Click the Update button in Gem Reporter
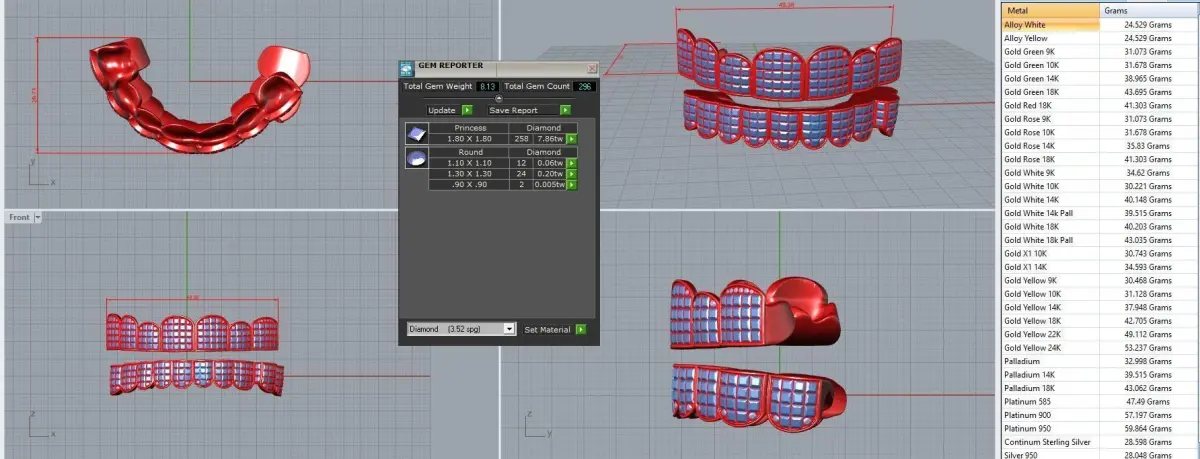This screenshot has height=459, width=1200. click(442, 110)
